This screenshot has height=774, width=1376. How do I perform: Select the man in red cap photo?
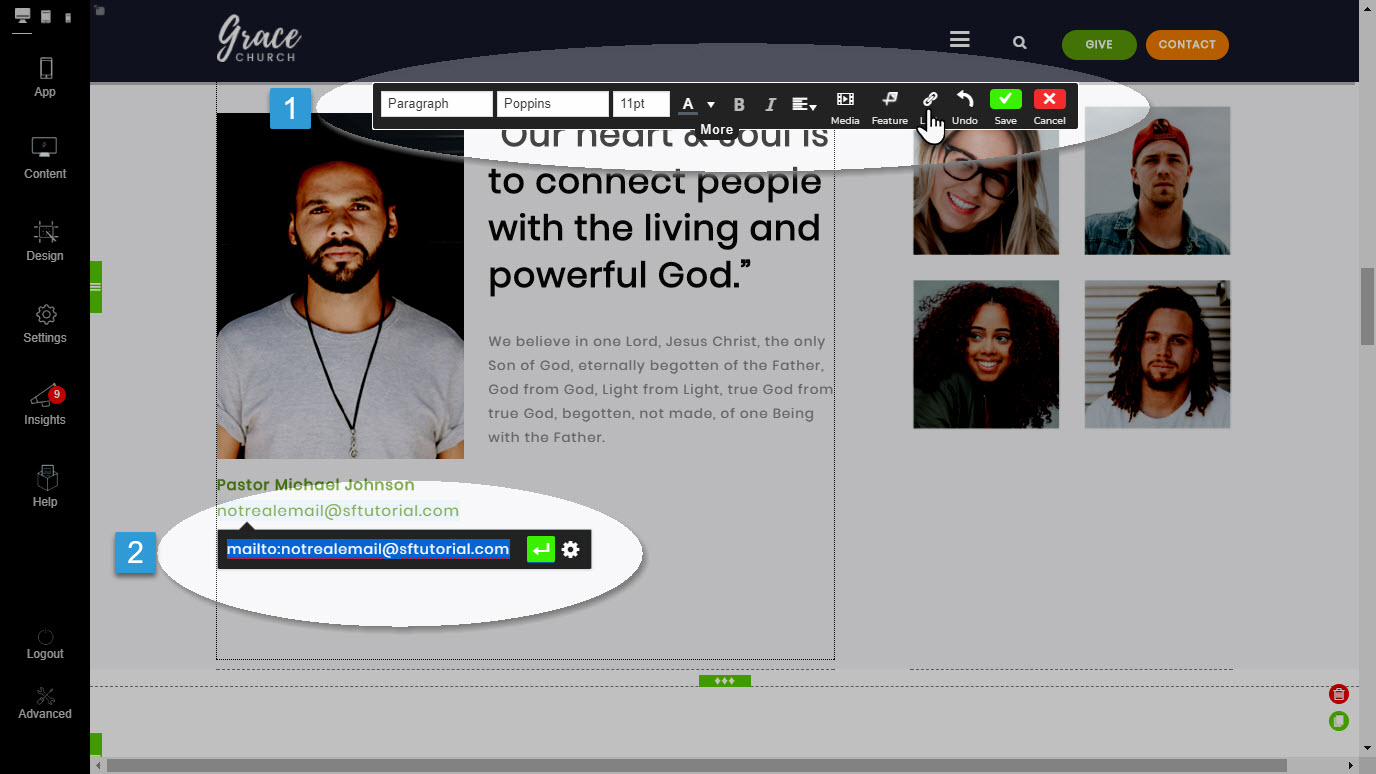tap(1157, 181)
